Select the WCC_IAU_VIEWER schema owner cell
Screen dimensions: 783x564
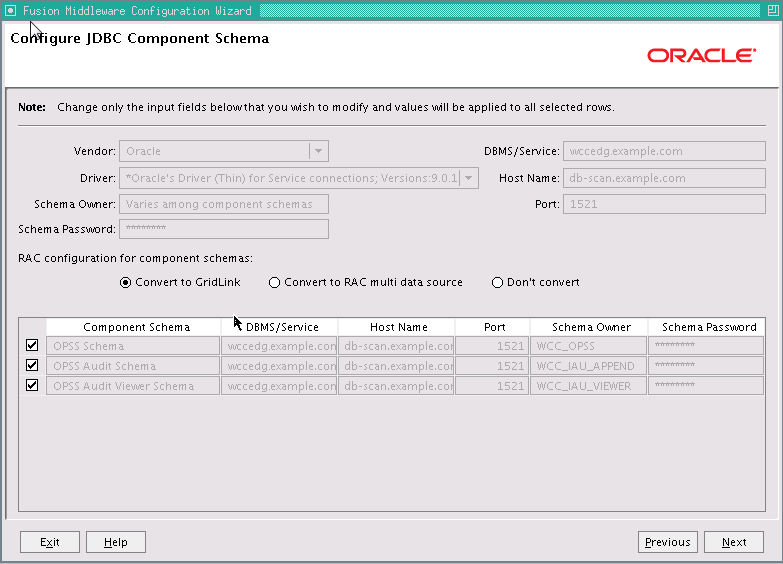(588, 386)
